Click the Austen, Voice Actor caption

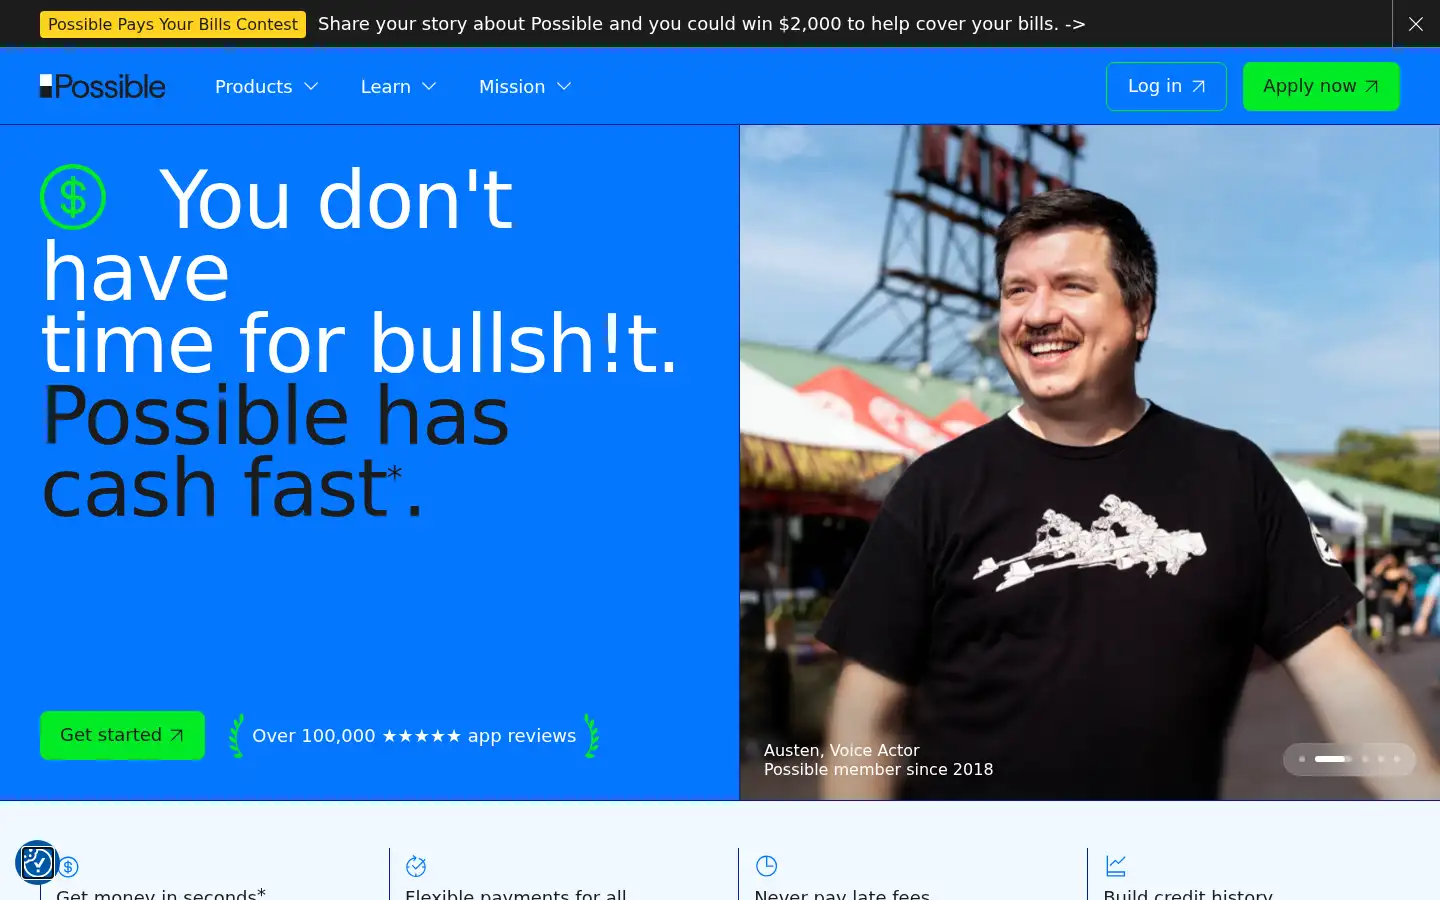pyautogui.click(x=841, y=750)
